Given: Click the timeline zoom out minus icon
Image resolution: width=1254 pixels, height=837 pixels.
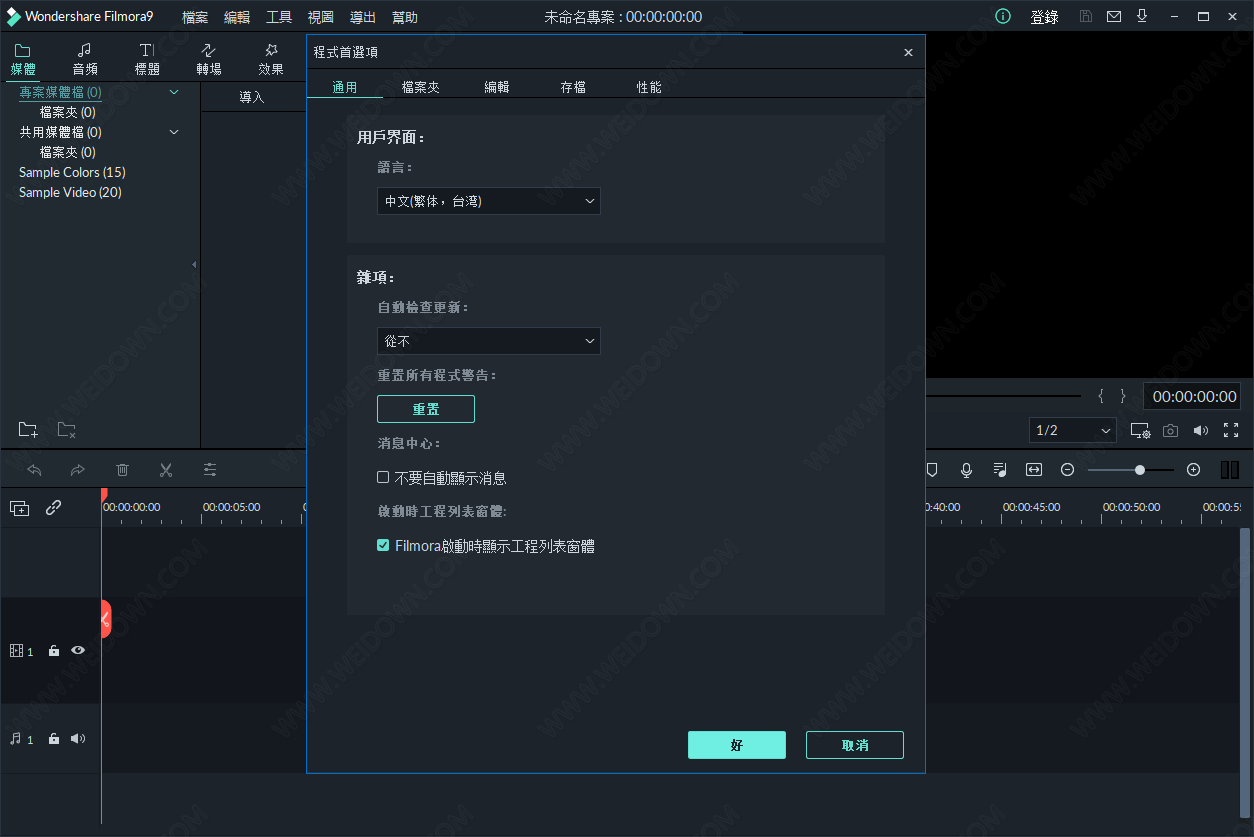Looking at the screenshot, I should click(x=1067, y=469).
